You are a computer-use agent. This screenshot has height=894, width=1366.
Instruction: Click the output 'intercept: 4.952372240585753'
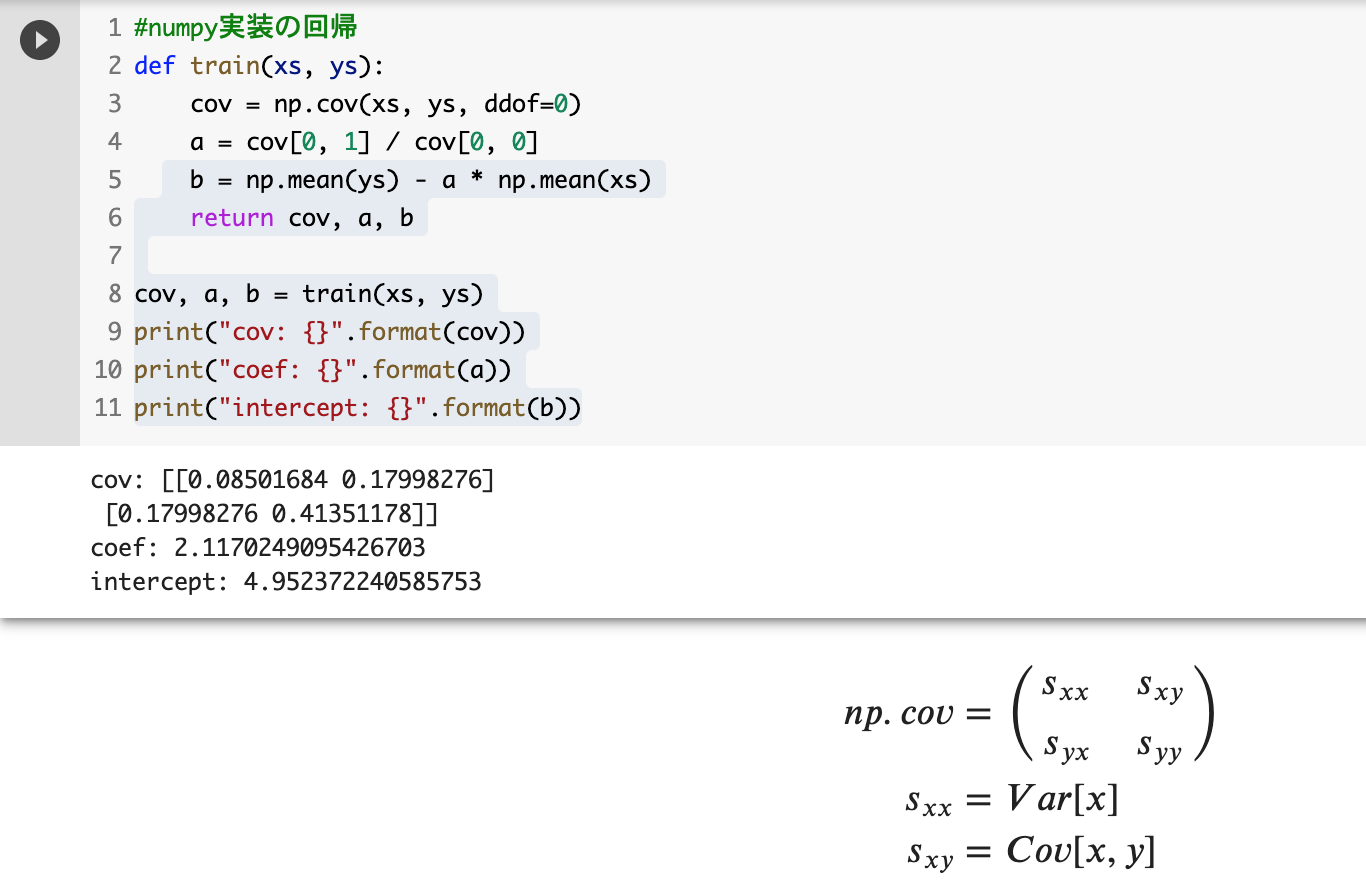286,581
